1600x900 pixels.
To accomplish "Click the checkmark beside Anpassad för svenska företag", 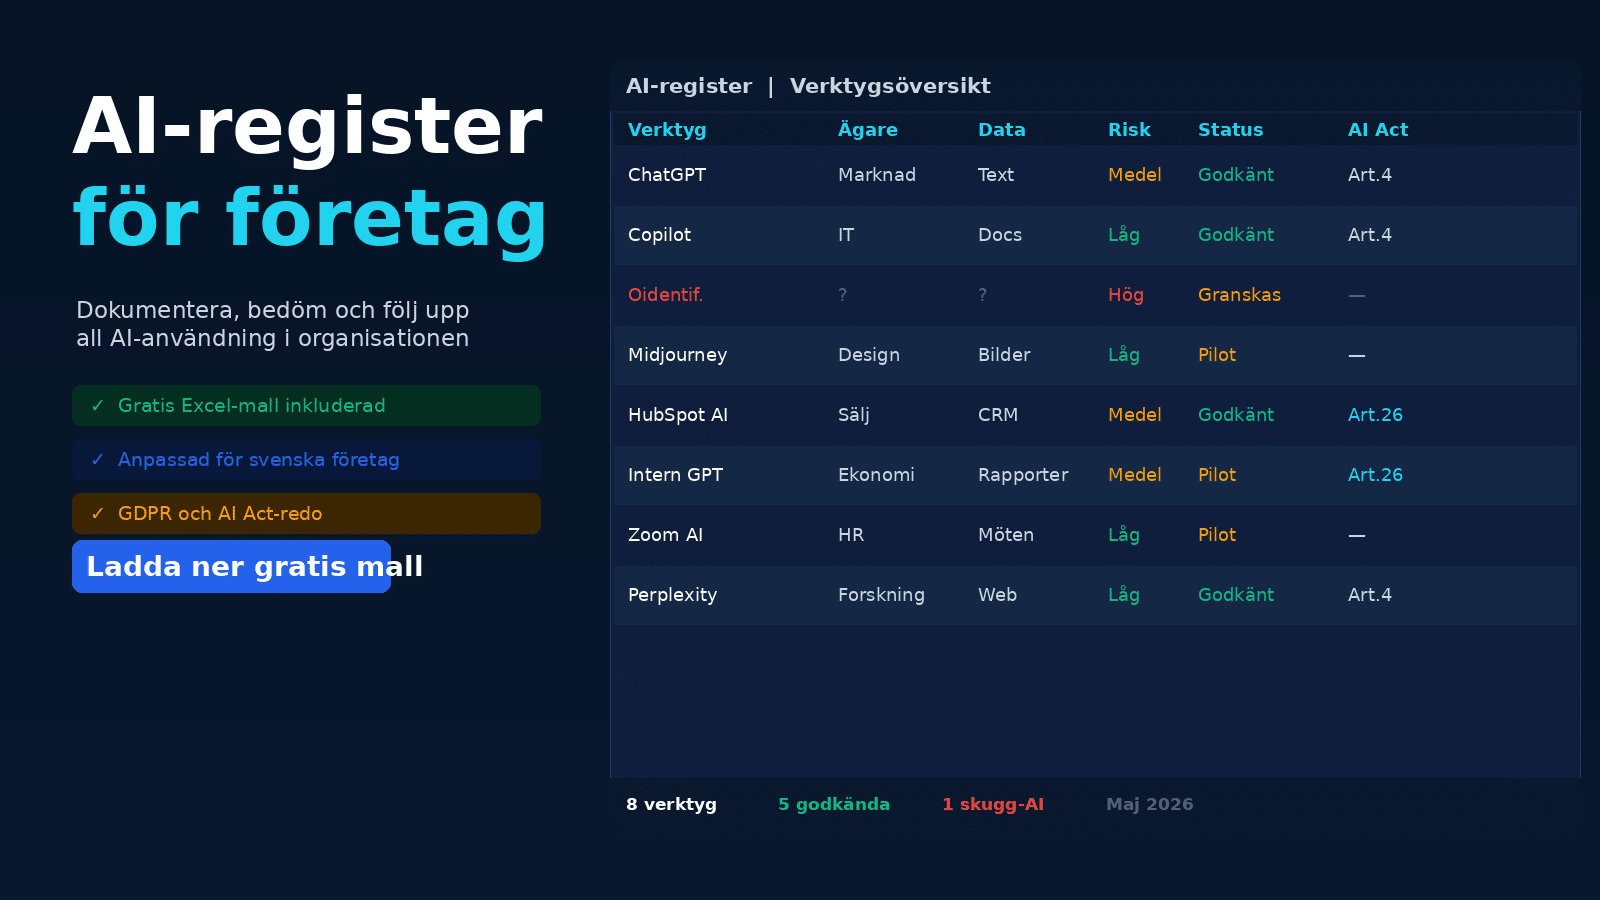I will coord(97,459).
